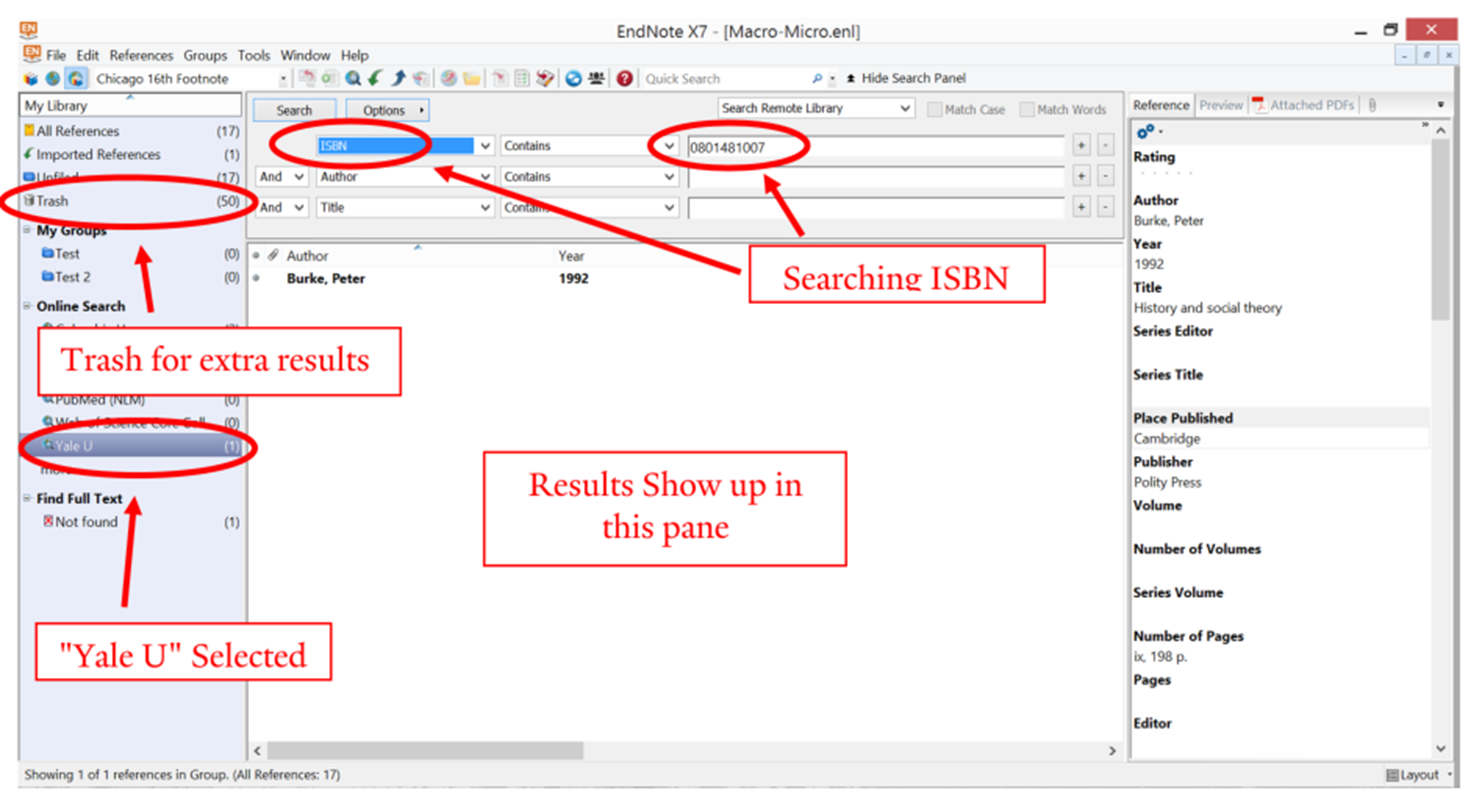This screenshot has width=1471, height=799.
Task: Click the ISBN value field containing 0801481007
Action: coord(875,147)
